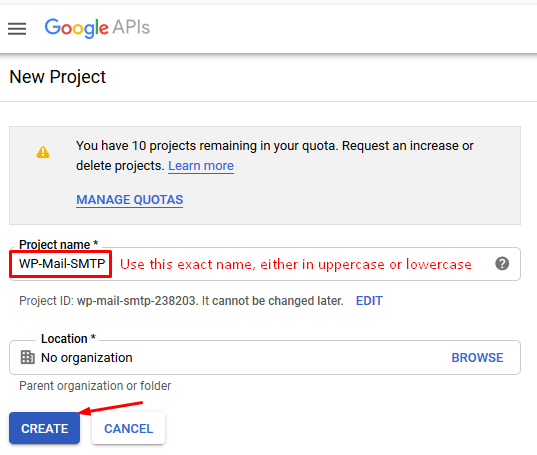Open the hamburger navigation menu
537x455 pixels.
tap(17, 28)
